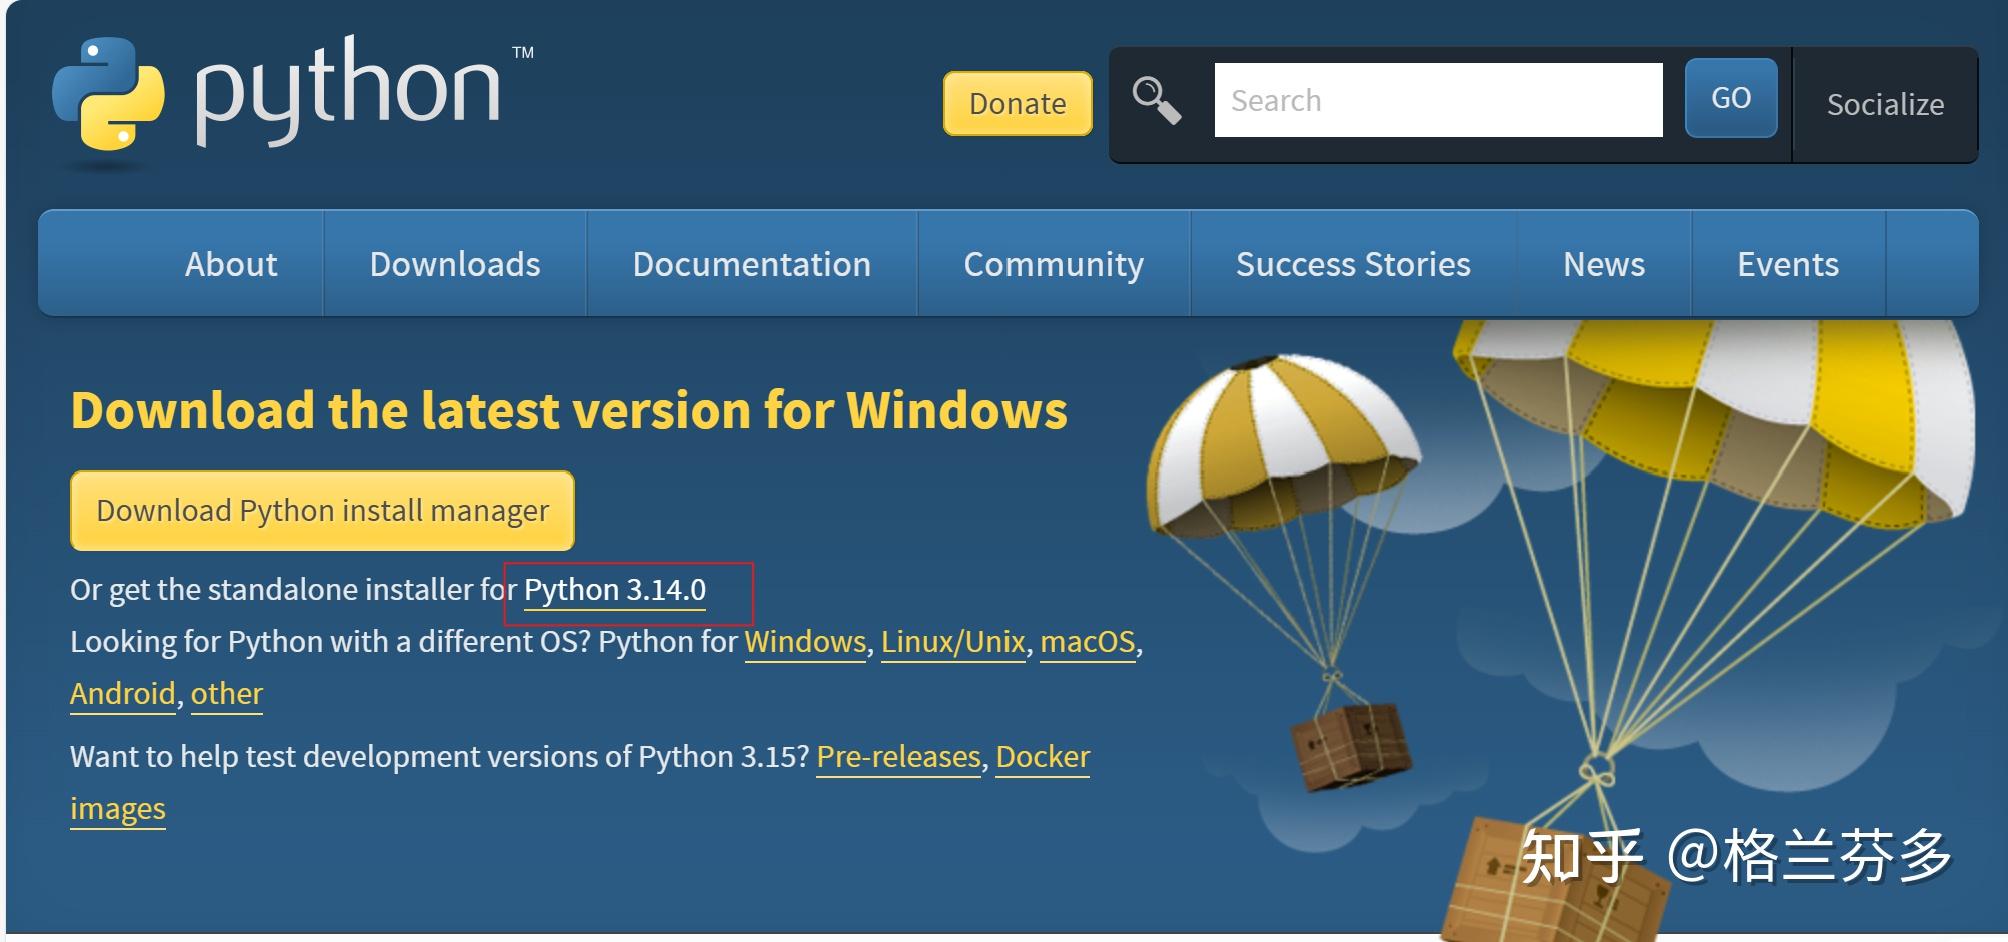Select Success Stories in navigation bar

click(x=1353, y=264)
